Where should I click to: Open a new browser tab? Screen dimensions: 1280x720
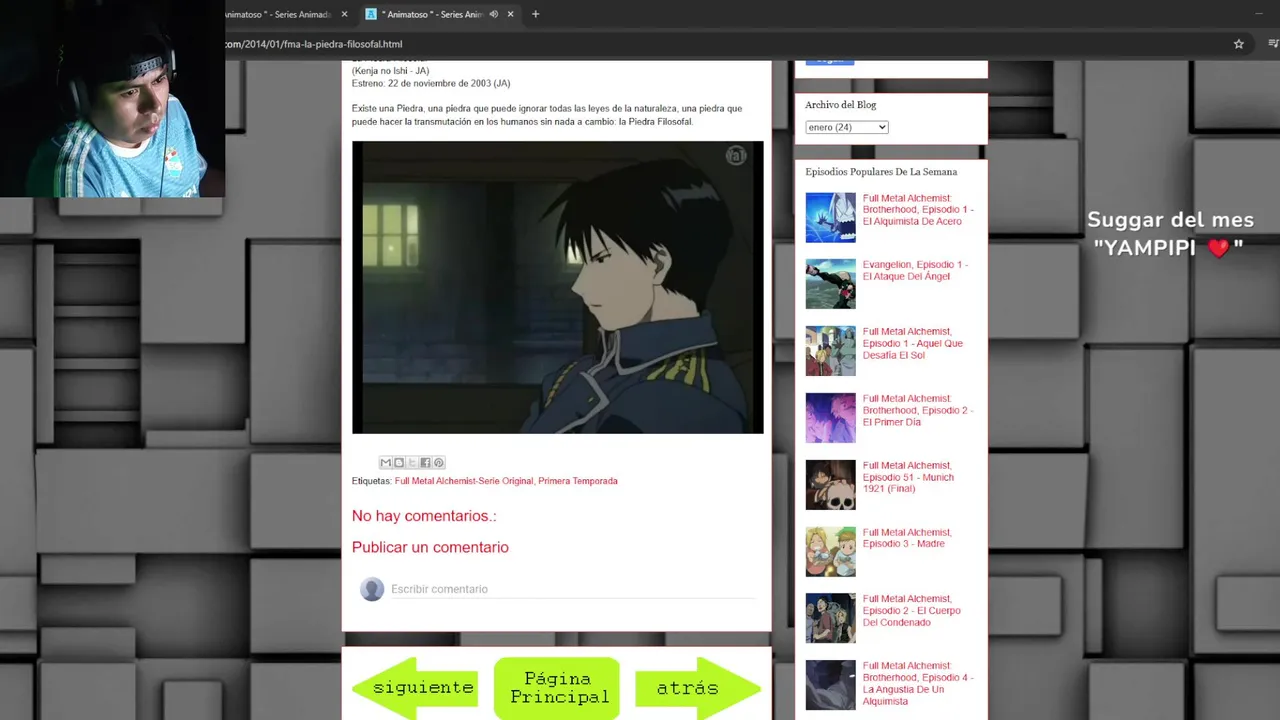[x=535, y=14]
